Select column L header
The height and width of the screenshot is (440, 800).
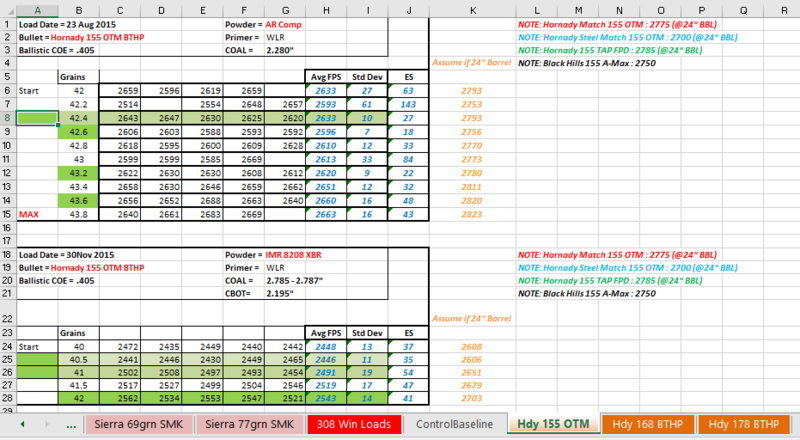click(537, 11)
